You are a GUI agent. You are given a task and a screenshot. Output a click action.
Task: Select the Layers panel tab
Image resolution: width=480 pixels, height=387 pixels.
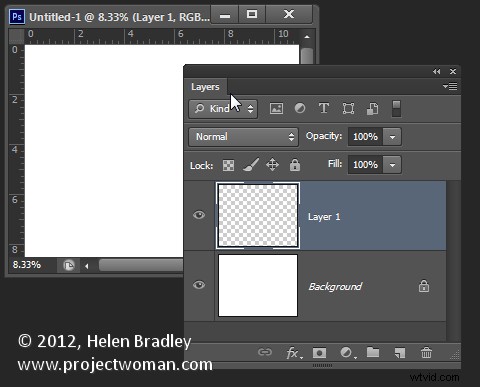[205, 87]
